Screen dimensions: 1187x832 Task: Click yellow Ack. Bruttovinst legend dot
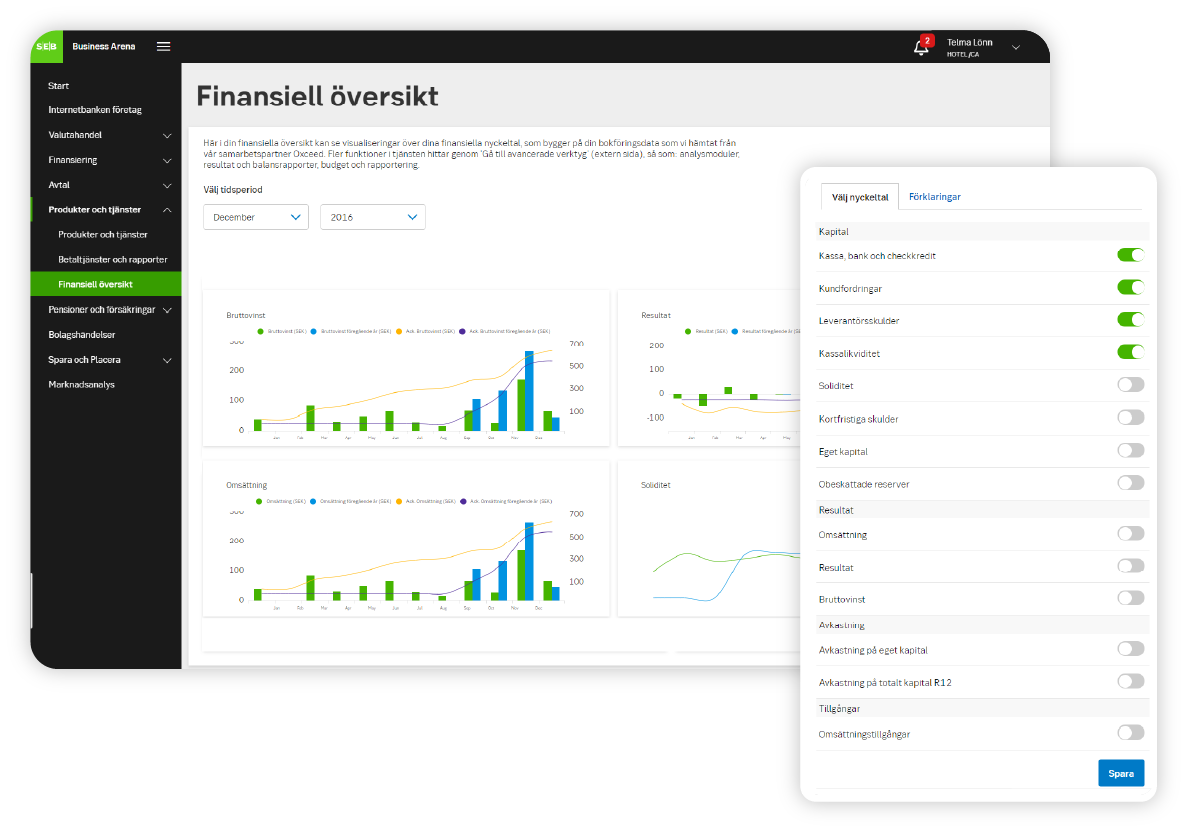click(x=398, y=331)
